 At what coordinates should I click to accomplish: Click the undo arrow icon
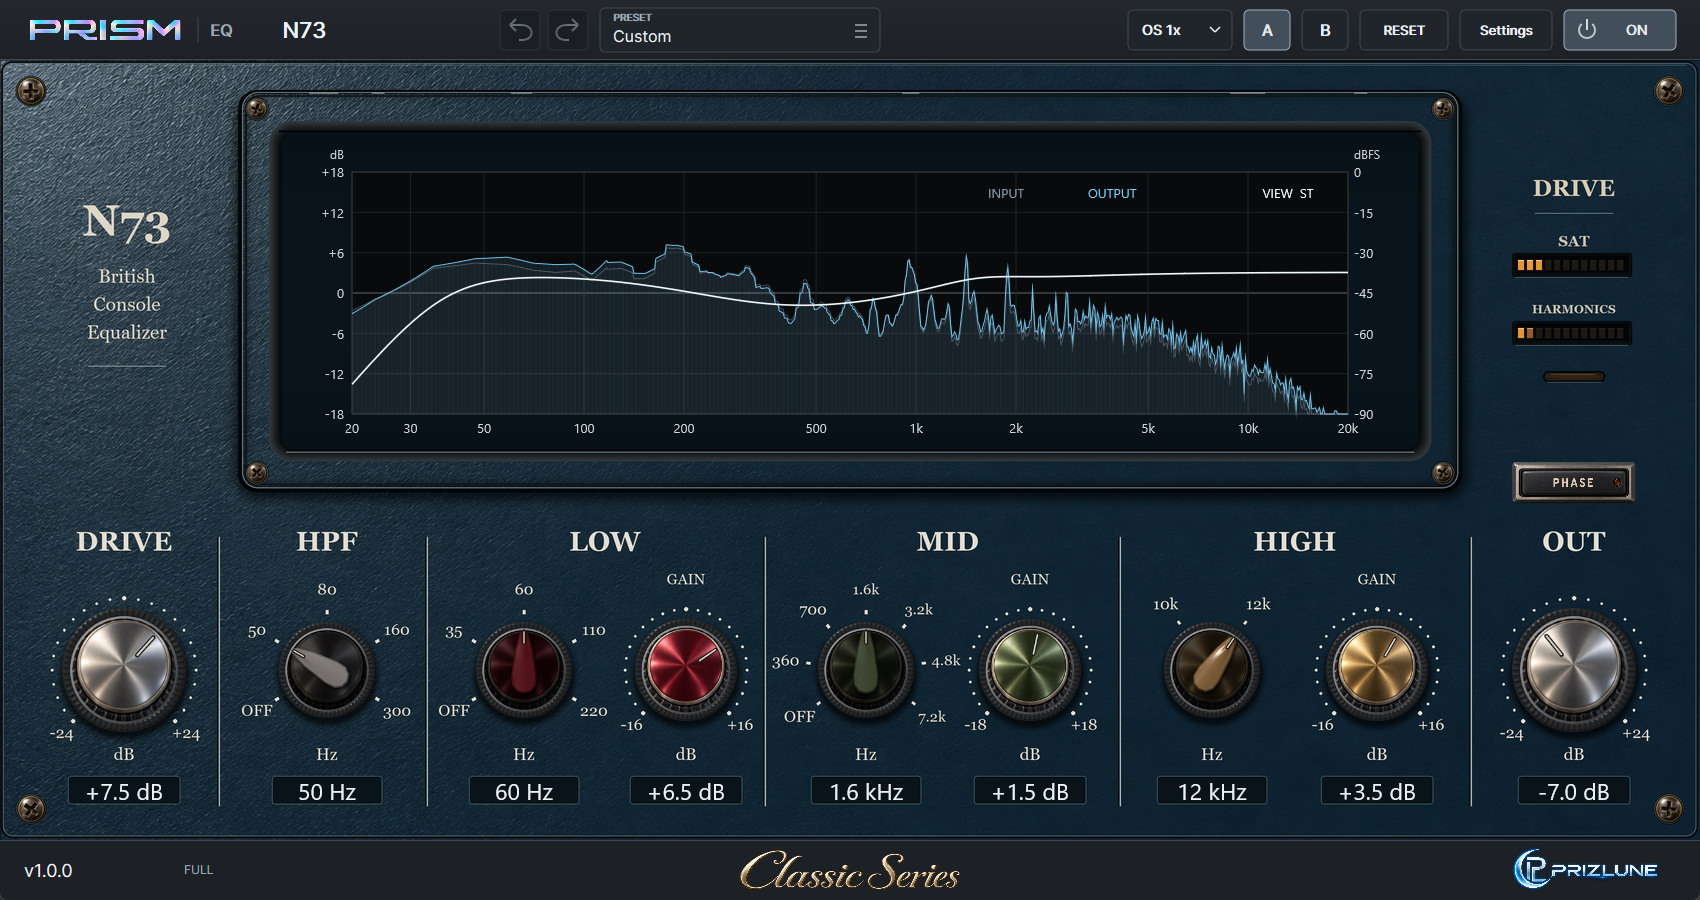521,30
